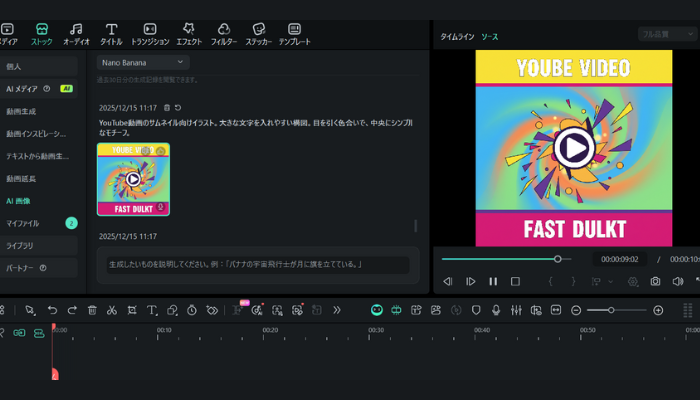Image resolution: width=700 pixels, height=400 pixels.
Task: Click the preview playback progress slider
Action: [x=506, y=259]
